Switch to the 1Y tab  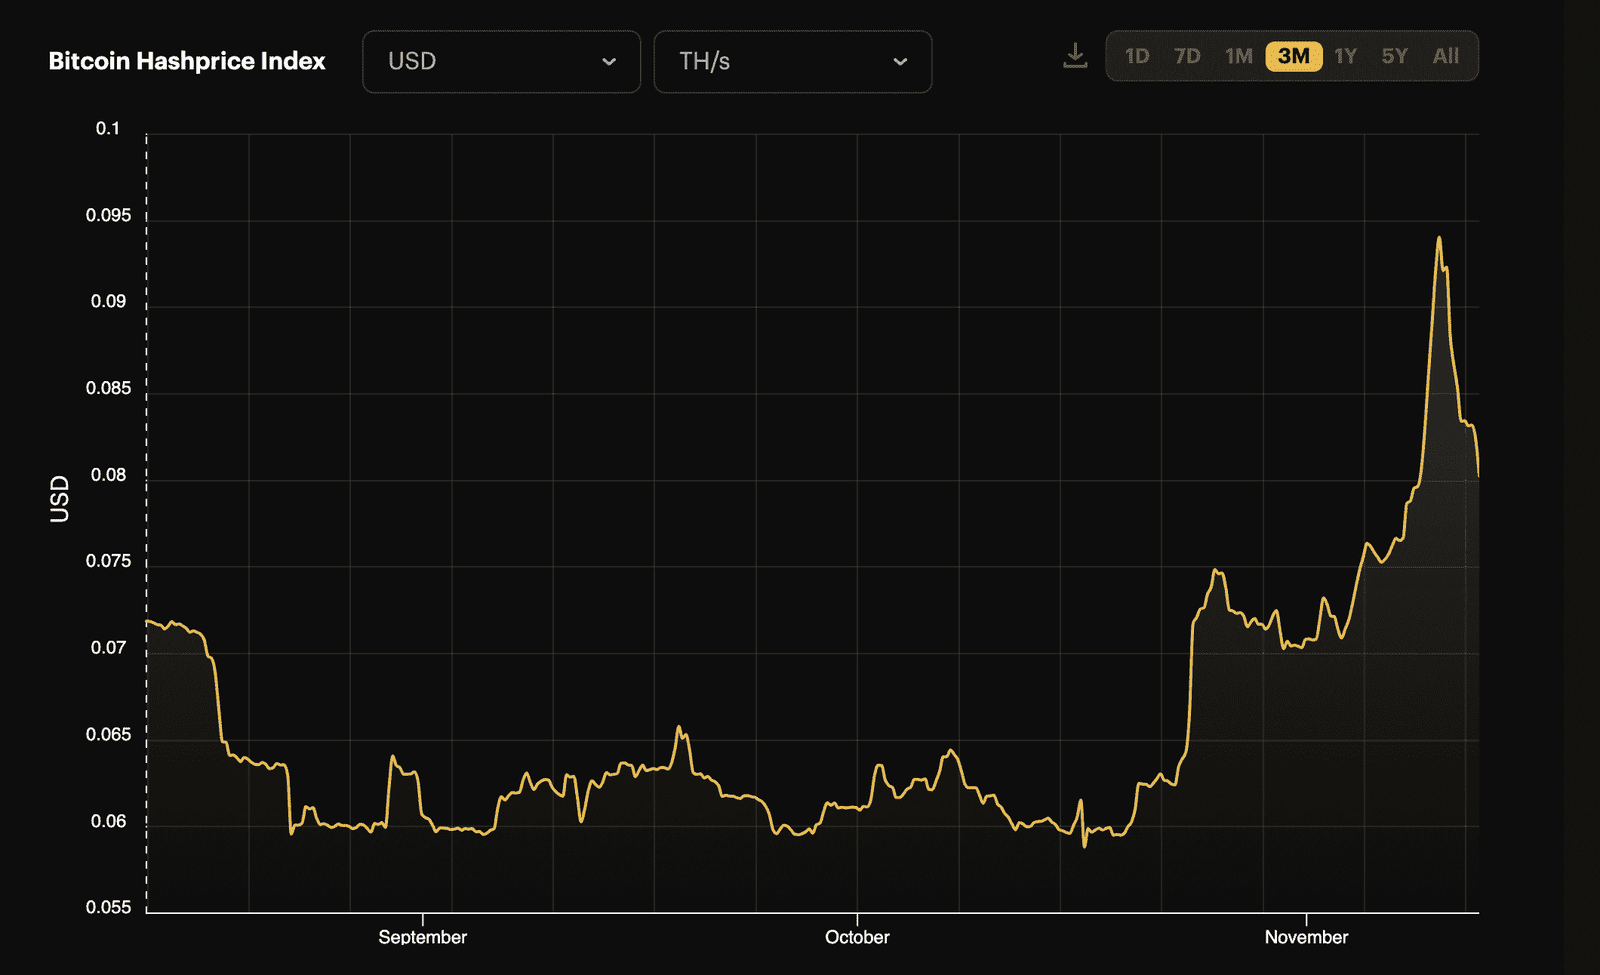click(1345, 56)
